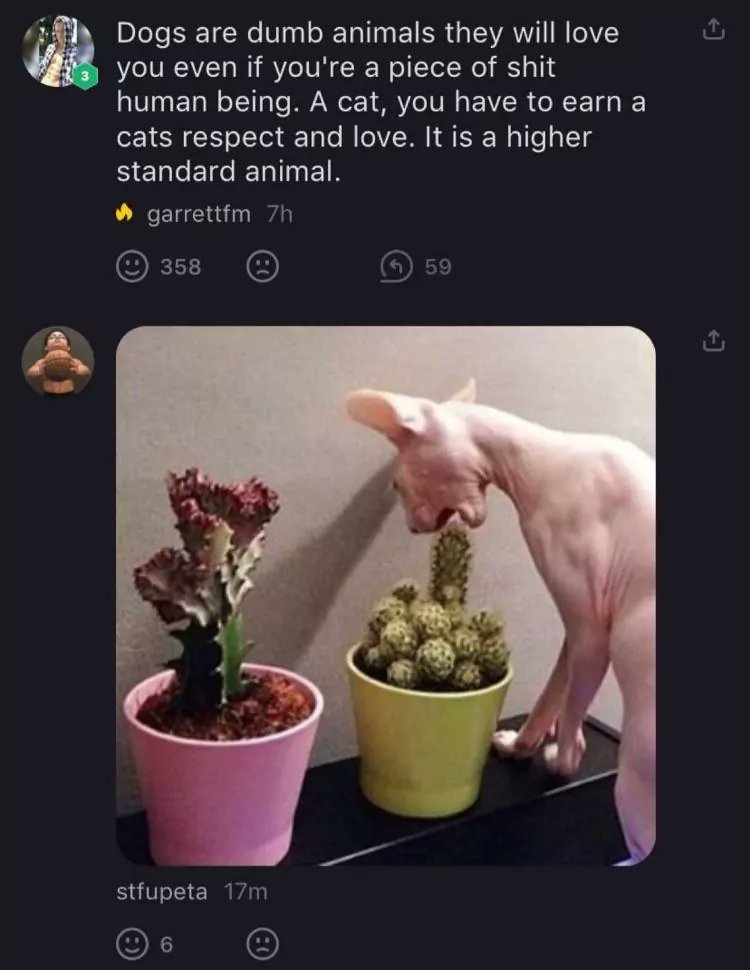Open the garrettfm username link
Screen dimensions: 750x970
(x=199, y=214)
